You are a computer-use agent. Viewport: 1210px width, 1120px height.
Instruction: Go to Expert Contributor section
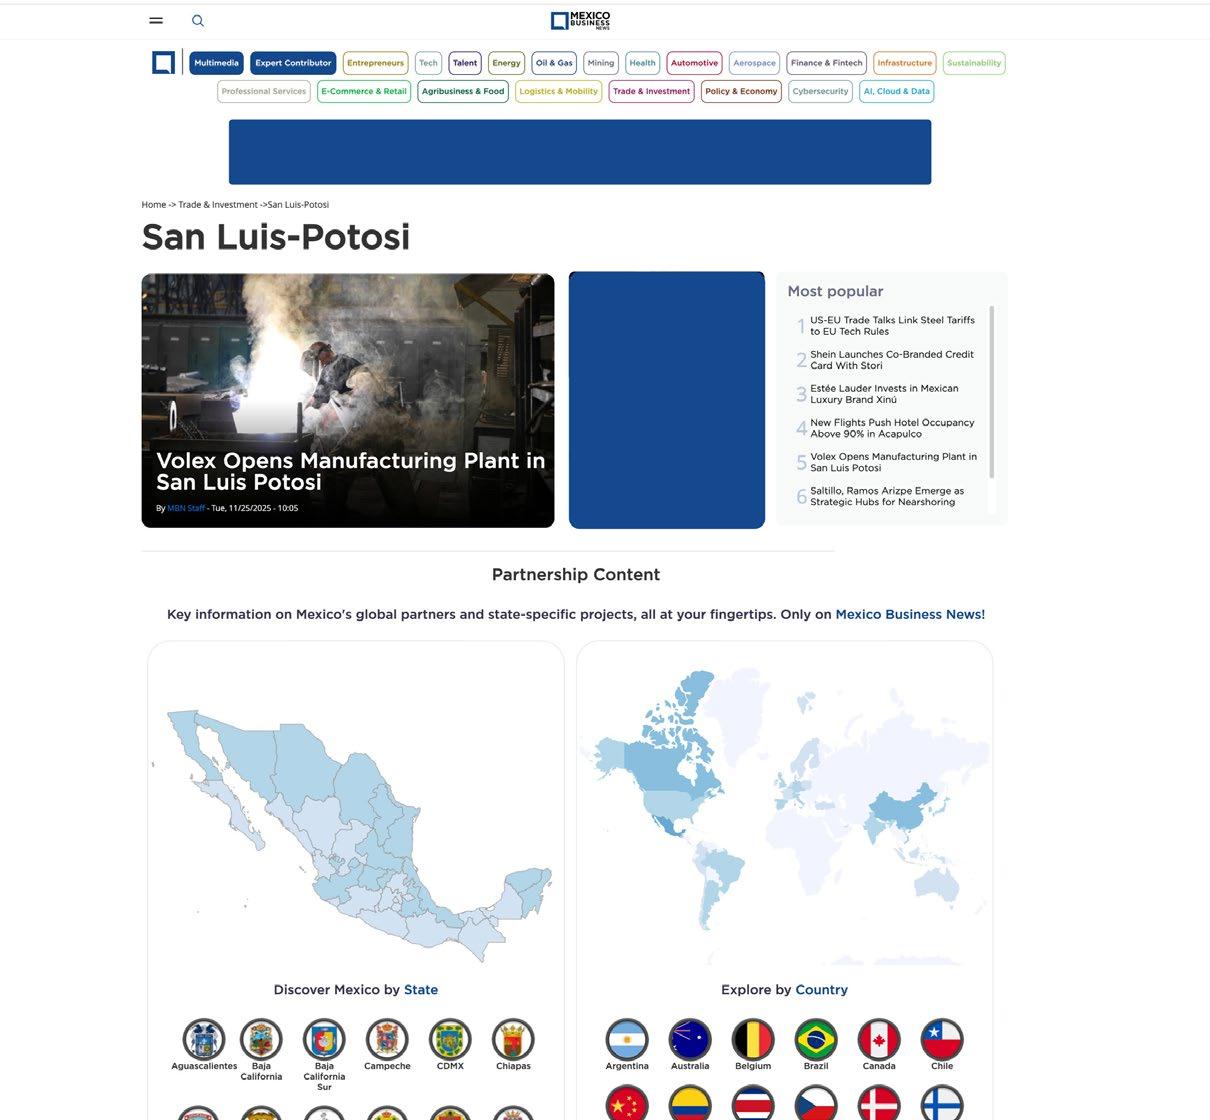point(293,63)
